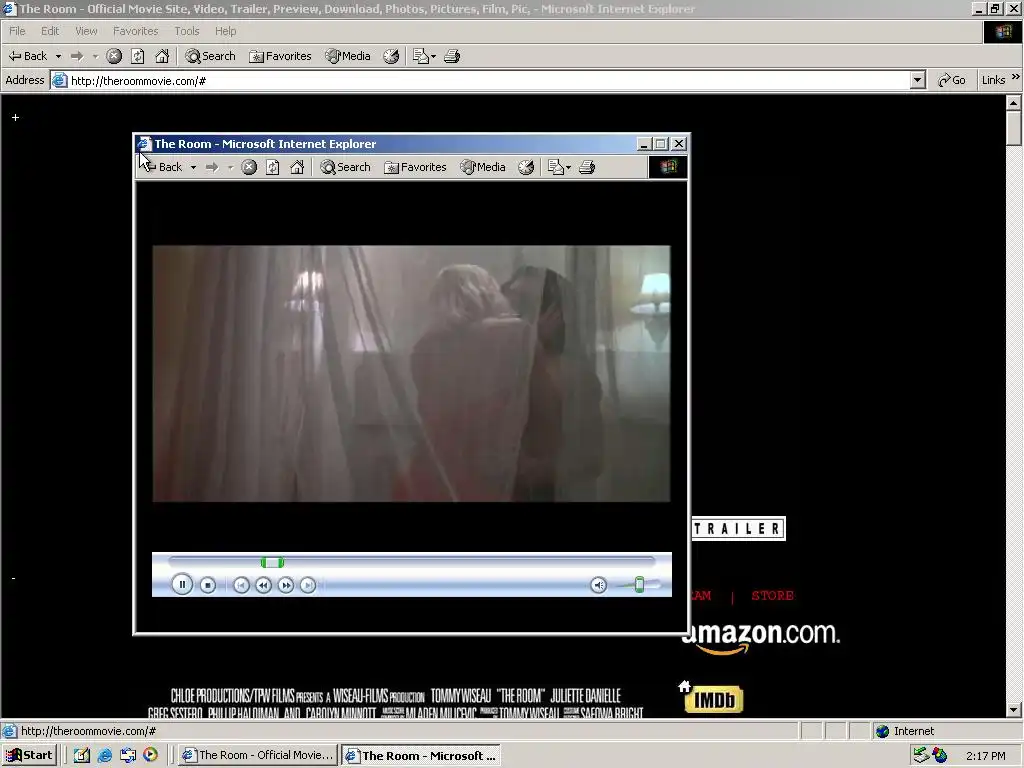Image resolution: width=1024 pixels, height=768 pixels.
Task: Open Media pane in main toolbar
Action: click(x=348, y=56)
